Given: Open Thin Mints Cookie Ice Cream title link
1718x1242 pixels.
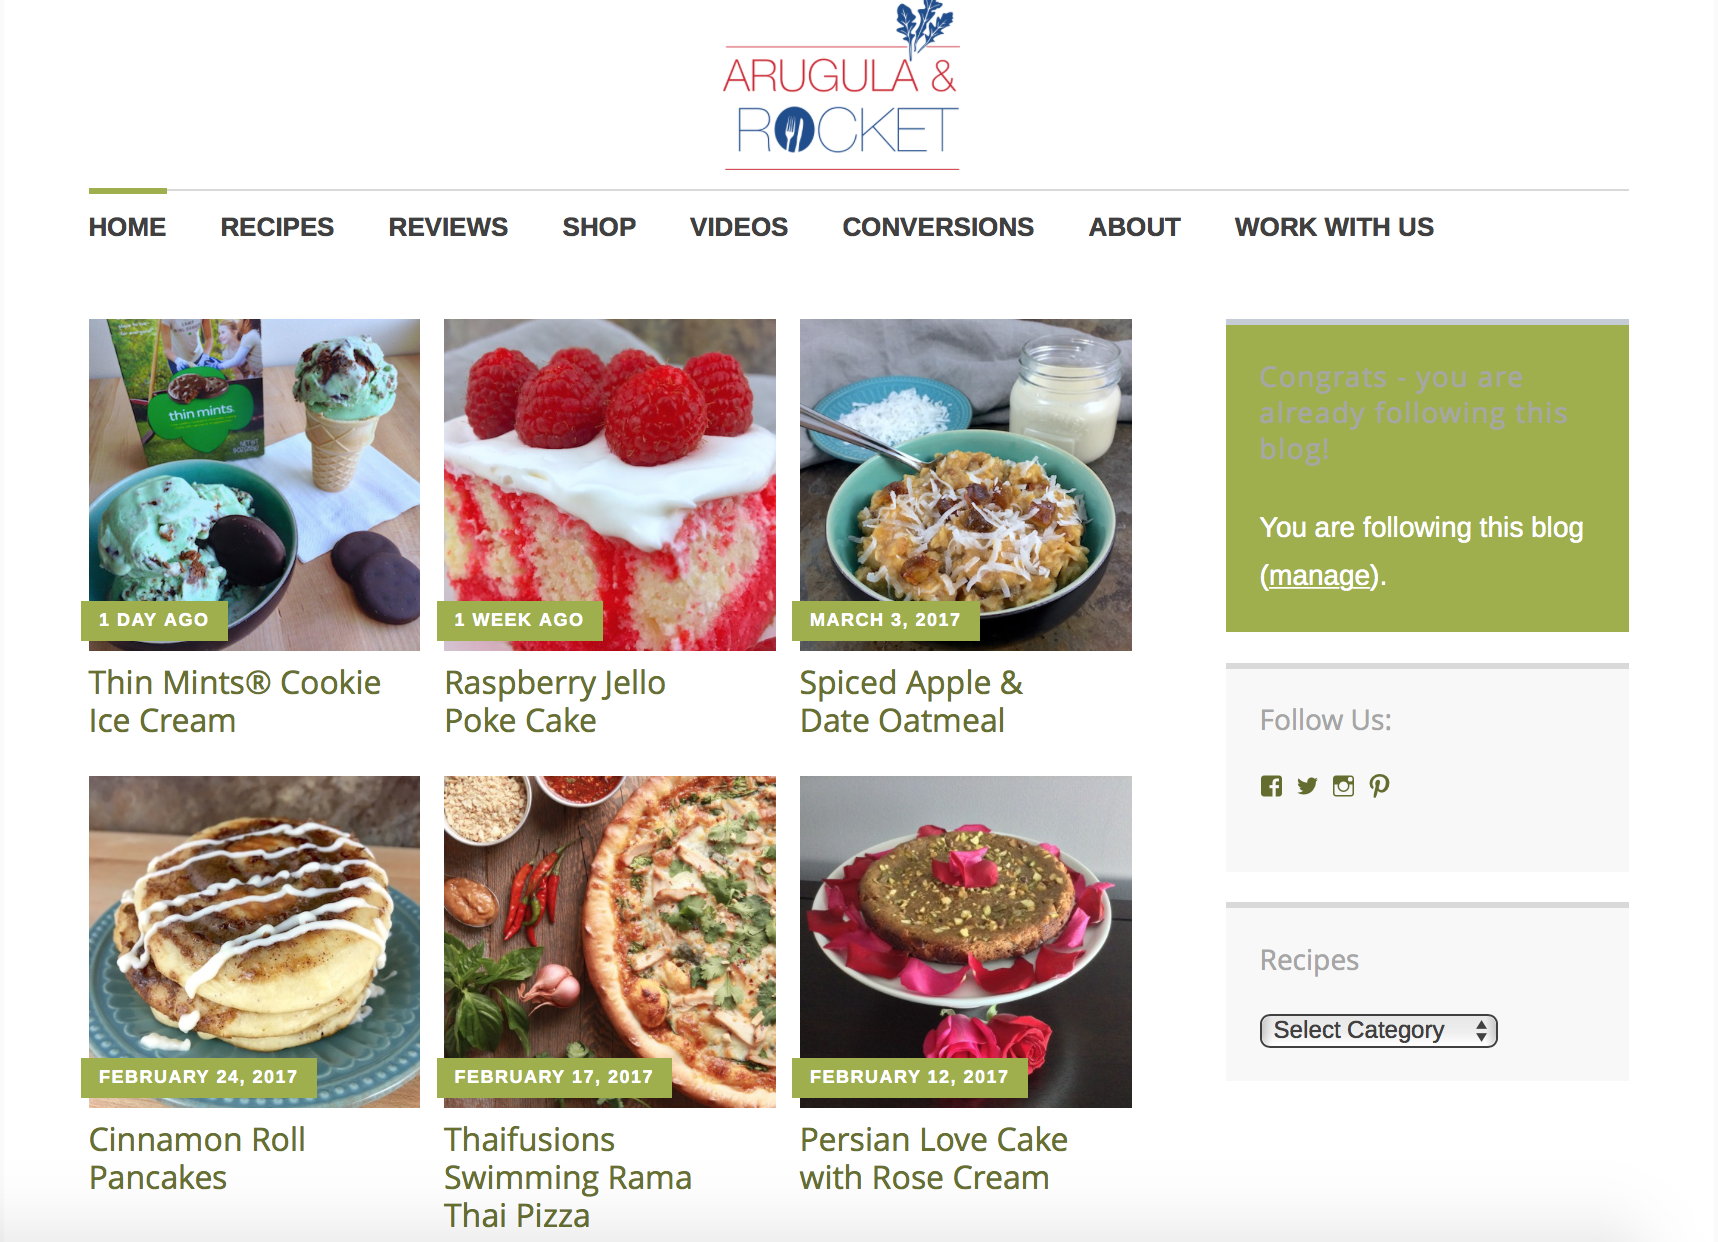Looking at the screenshot, I should (x=235, y=701).
